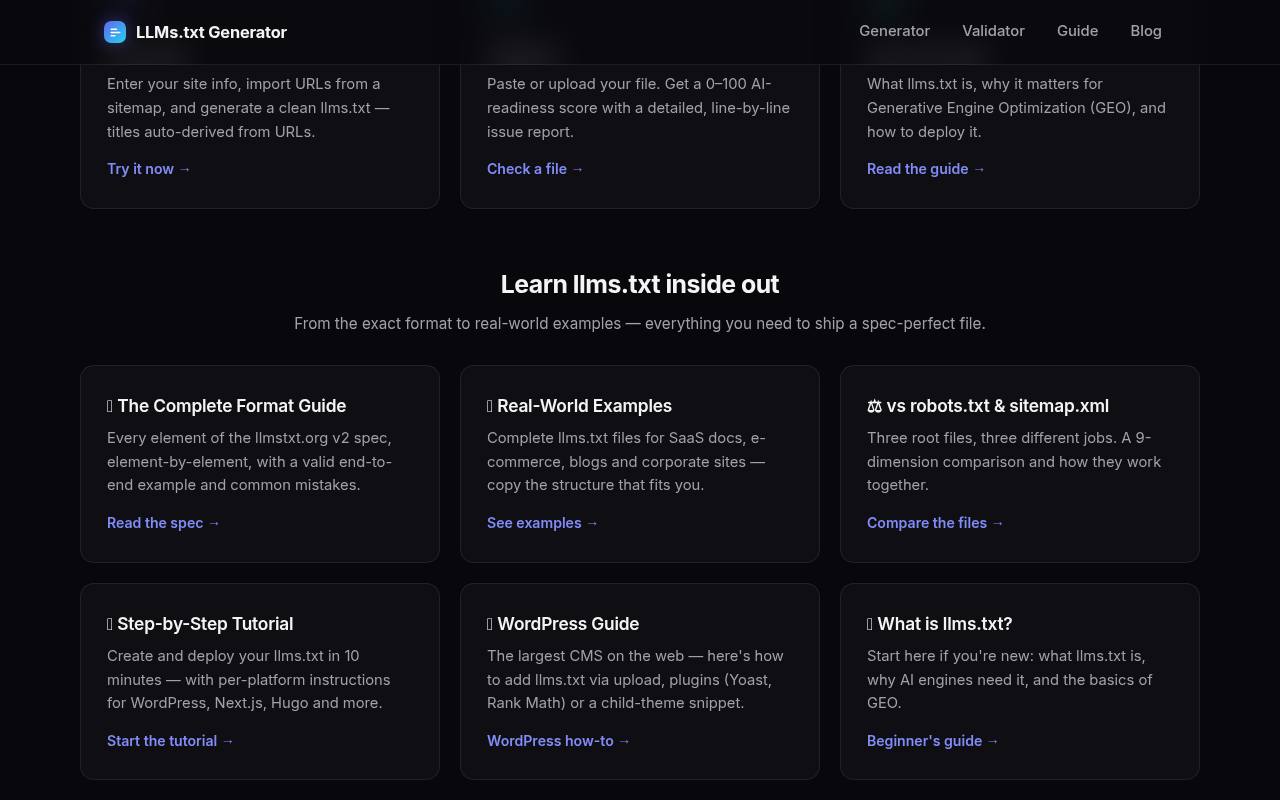Click the description mentioning Yoast and Rank Math
Screen dimensions: 1280x800
[635, 679]
